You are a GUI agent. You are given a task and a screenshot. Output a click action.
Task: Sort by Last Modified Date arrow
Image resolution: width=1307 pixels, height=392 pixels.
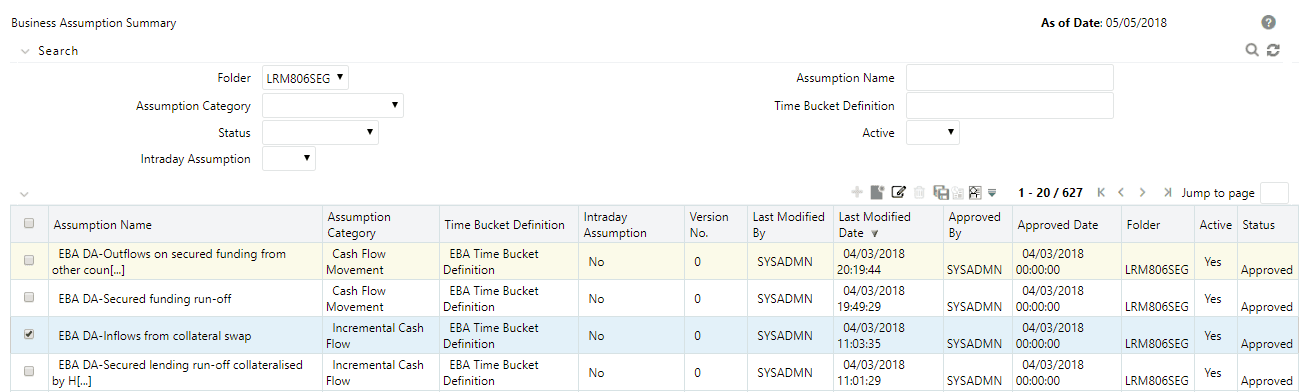coord(874,233)
